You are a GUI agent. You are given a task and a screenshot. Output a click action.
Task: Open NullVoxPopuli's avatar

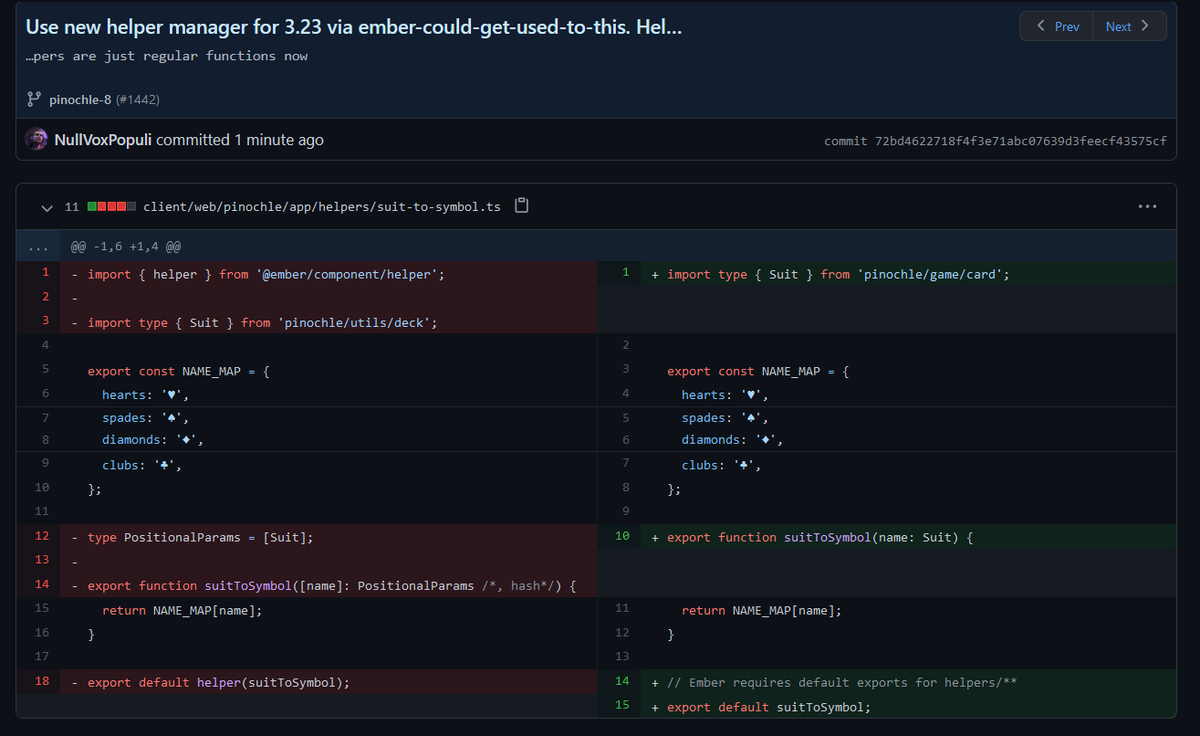click(36, 140)
